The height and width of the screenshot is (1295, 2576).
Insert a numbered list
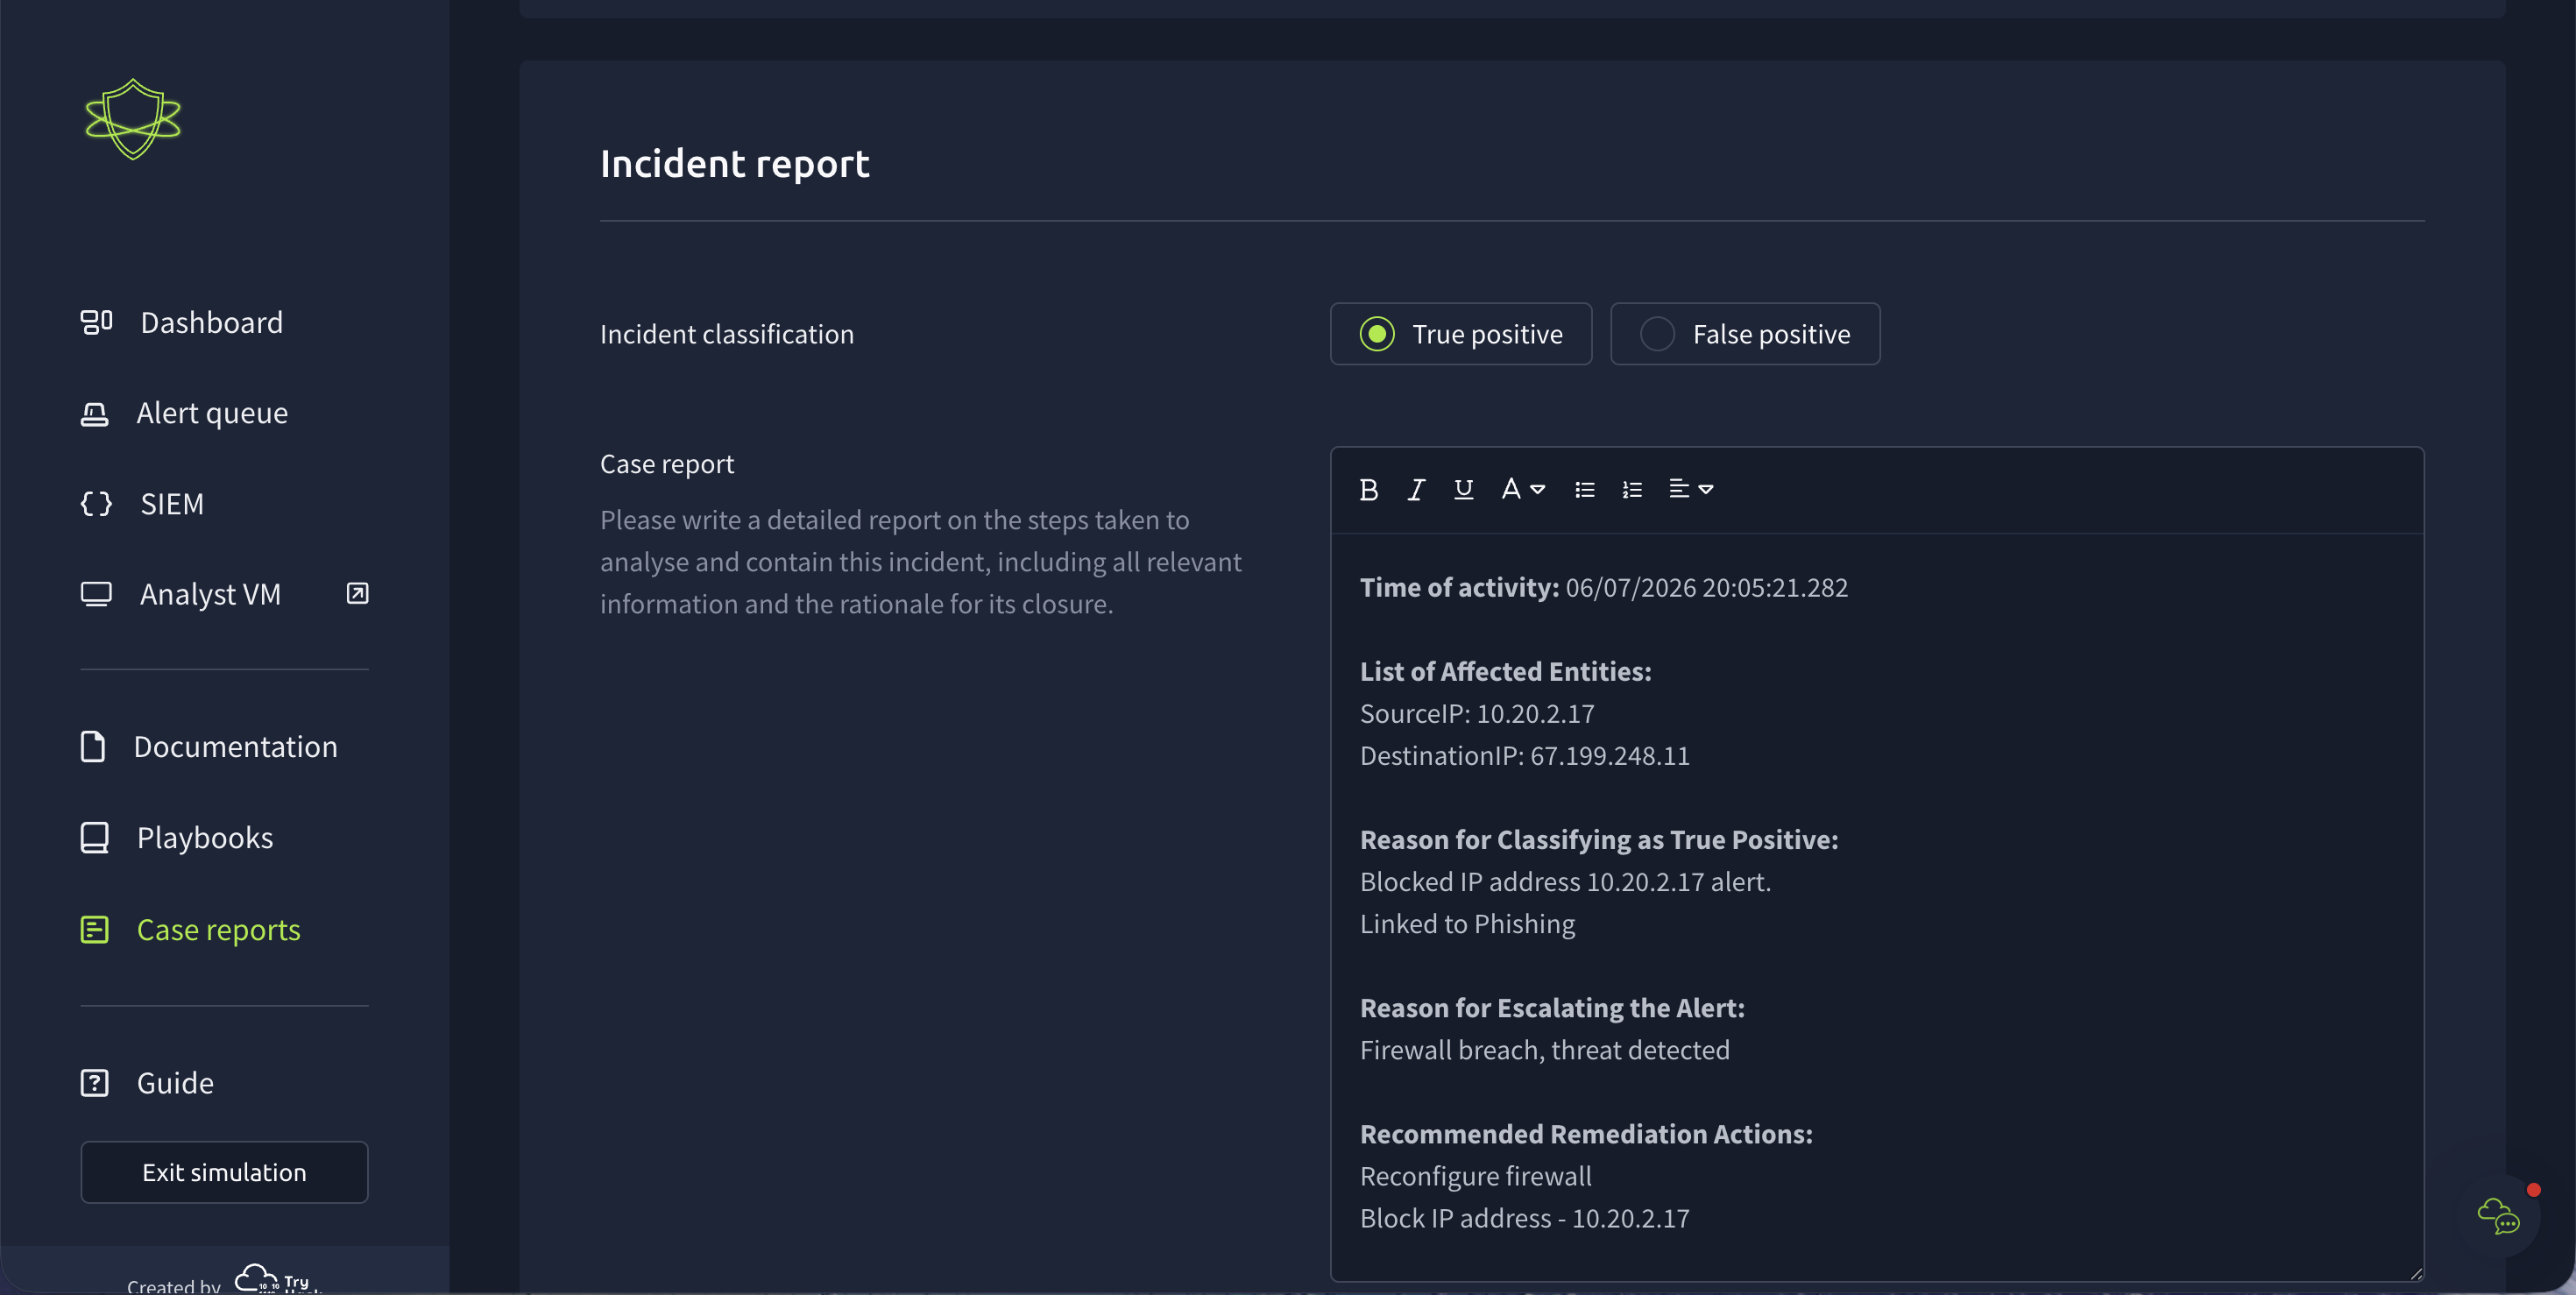pos(1632,489)
